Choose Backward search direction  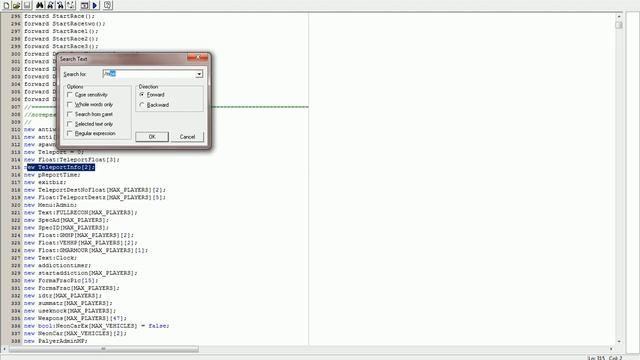(142, 105)
